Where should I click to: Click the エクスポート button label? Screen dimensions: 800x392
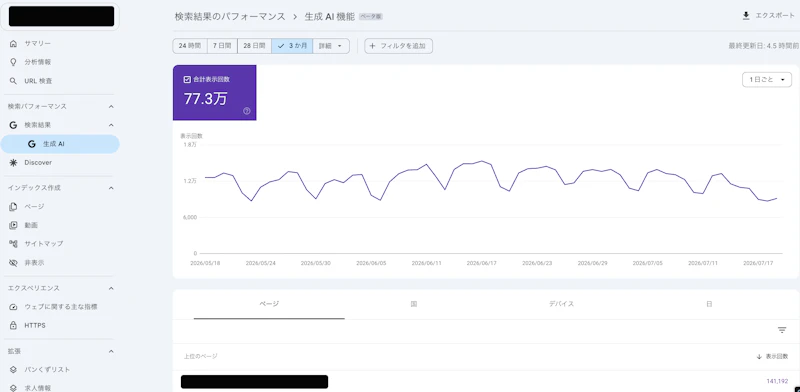tap(774, 16)
